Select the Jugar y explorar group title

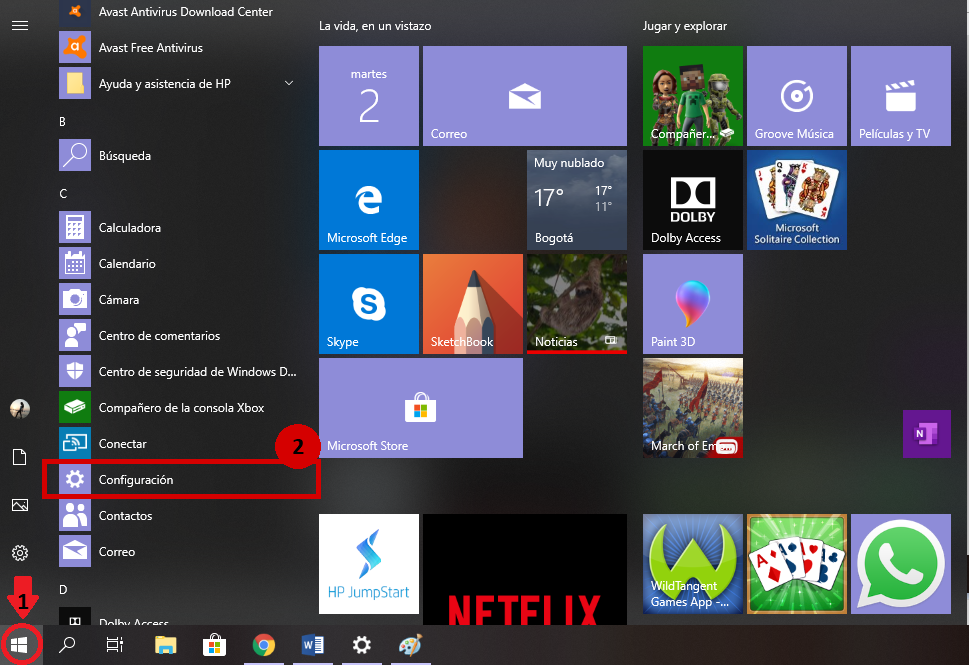tap(685, 26)
